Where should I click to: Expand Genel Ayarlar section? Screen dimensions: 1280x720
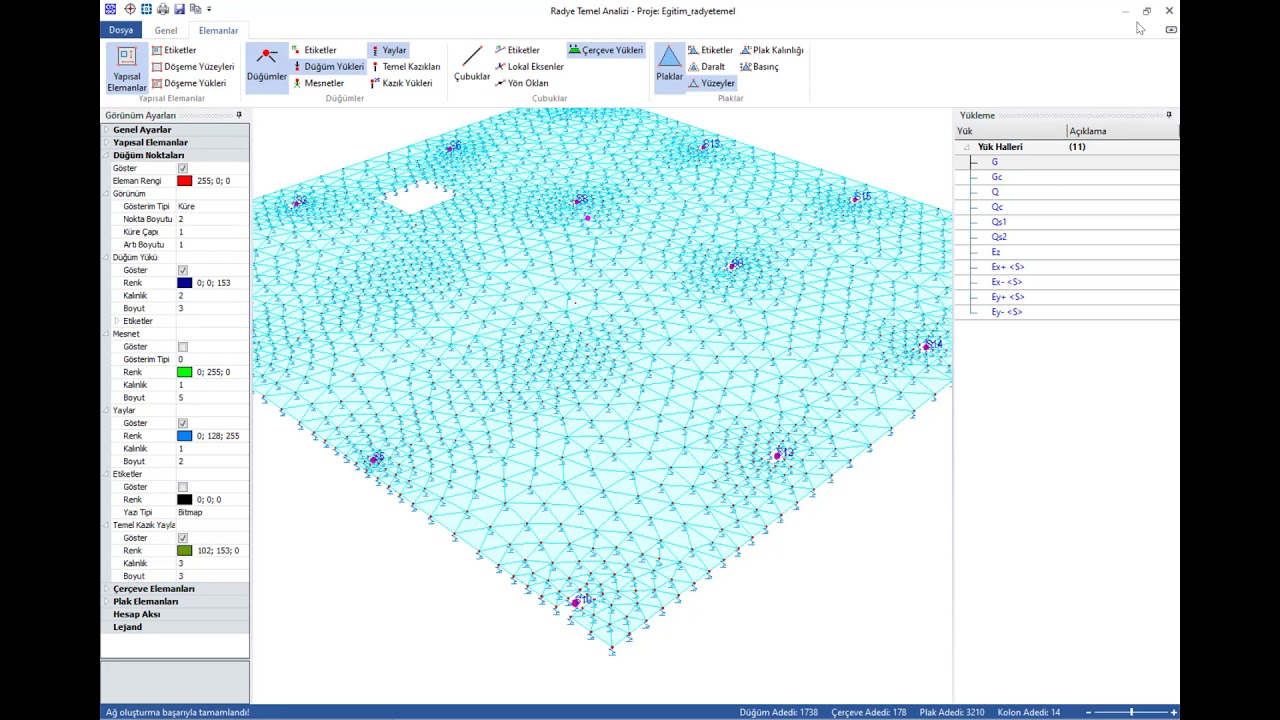click(x=107, y=130)
